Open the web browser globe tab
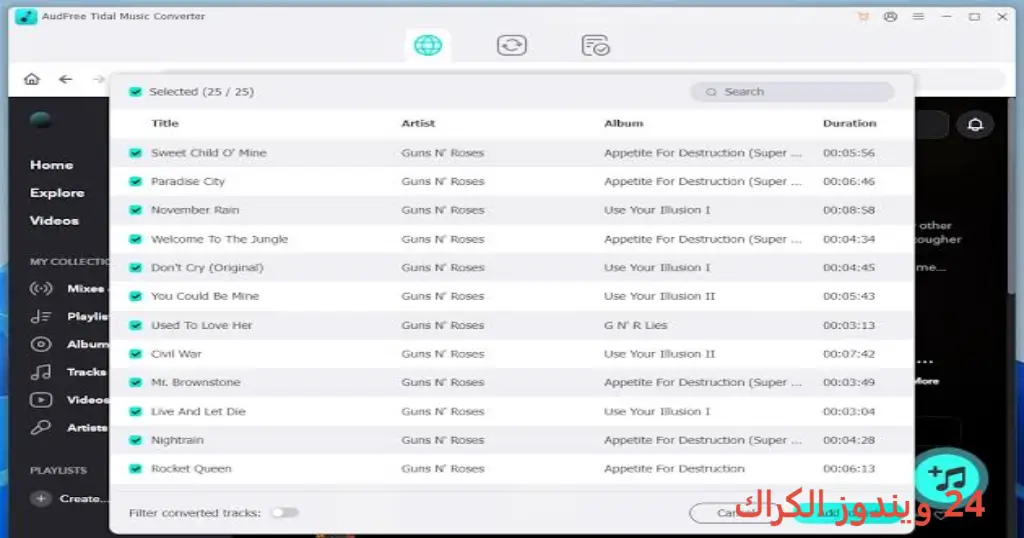This screenshot has width=1024, height=538. [428, 45]
